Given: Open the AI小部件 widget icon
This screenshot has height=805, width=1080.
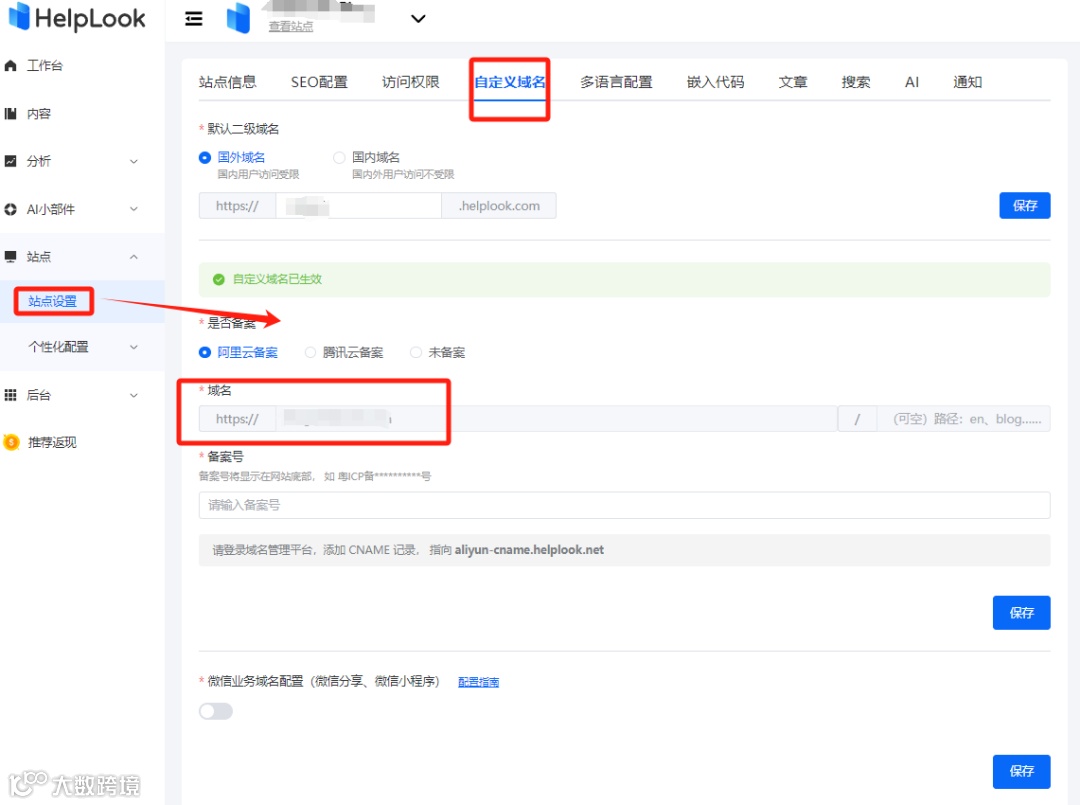Looking at the screenshot, I should point(12,208).
